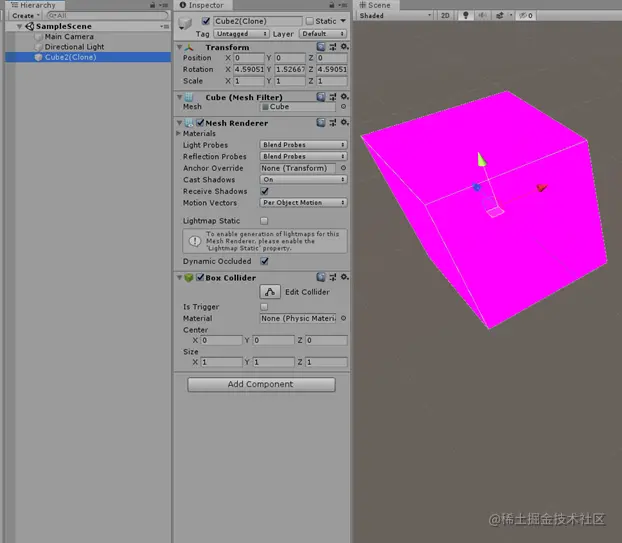Open Motion Vectors dropdown

tap(303, 203)
